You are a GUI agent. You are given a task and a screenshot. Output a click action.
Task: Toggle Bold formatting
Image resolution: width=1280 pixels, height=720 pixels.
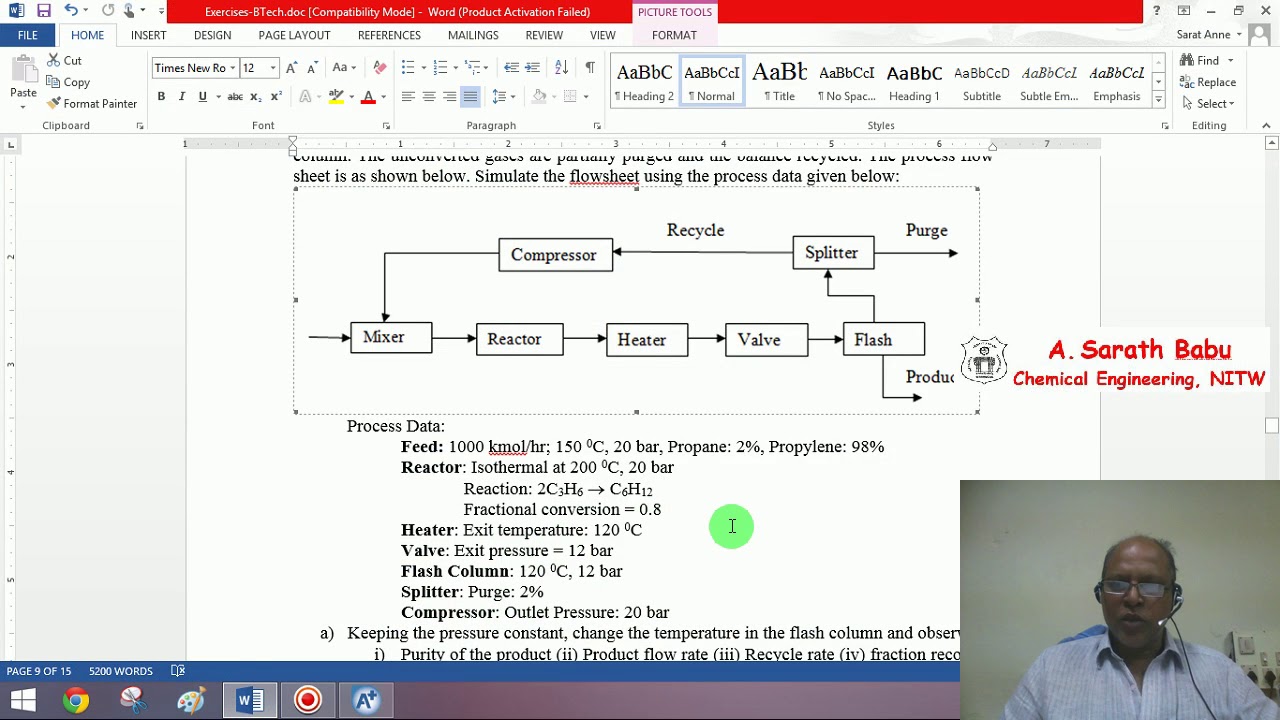[x=161, y=96]
